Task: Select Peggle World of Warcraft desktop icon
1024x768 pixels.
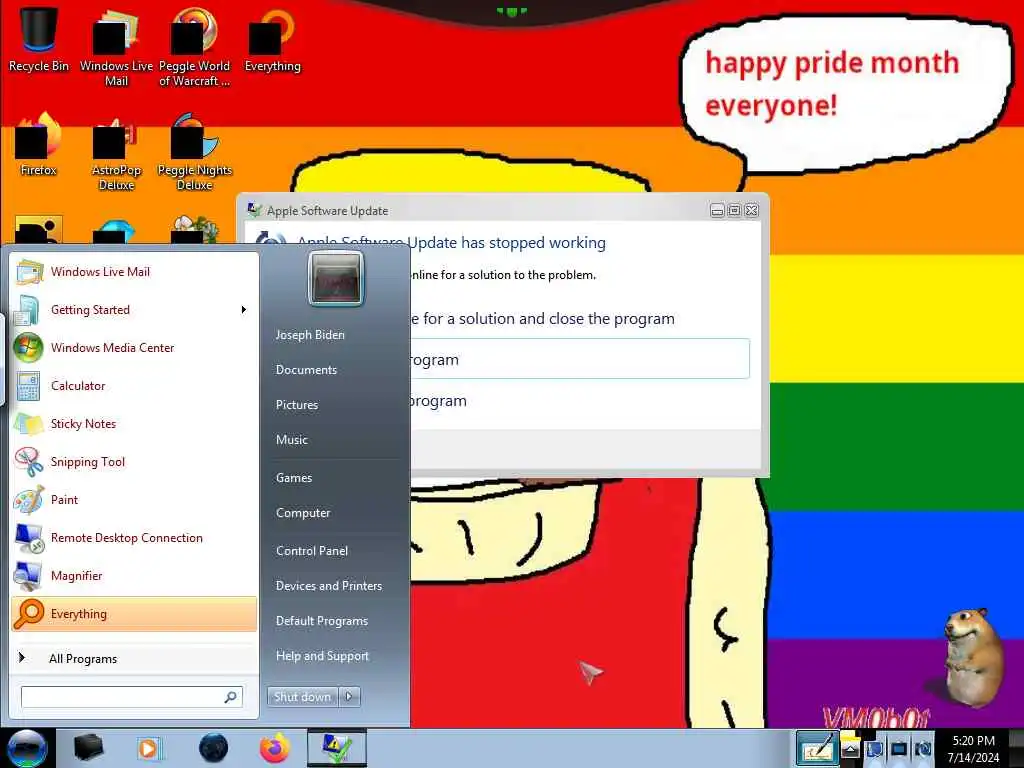Action: click(x=194, y=47)
